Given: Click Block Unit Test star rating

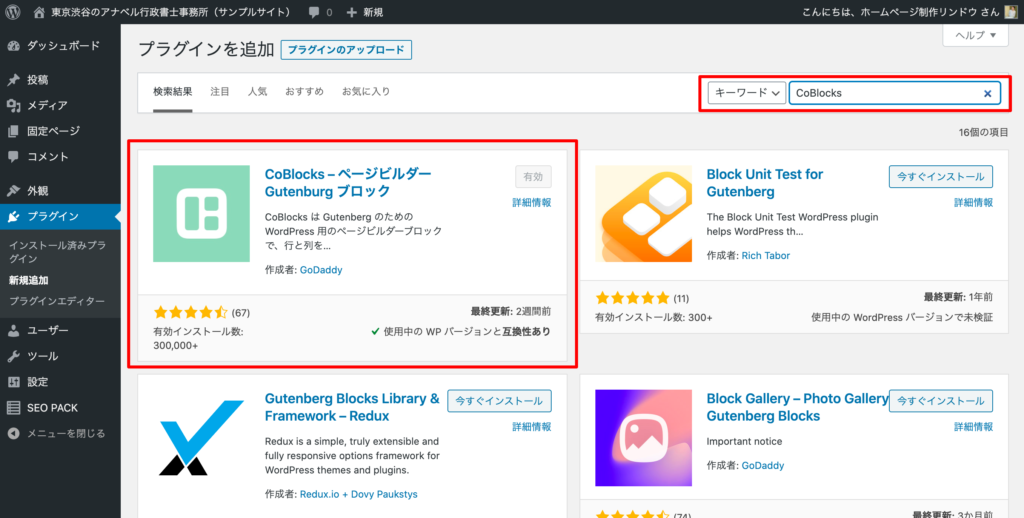Looking at the screenshot, I should coord(632,298).
